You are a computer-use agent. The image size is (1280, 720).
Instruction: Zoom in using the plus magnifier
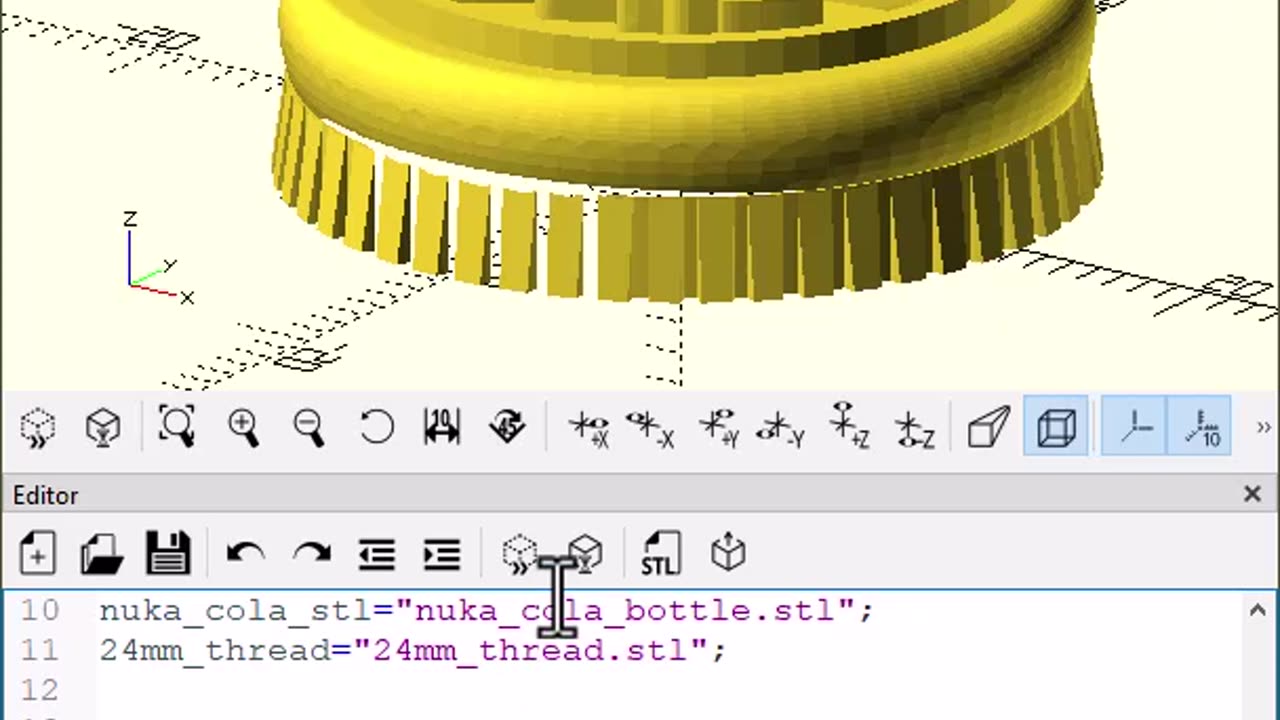tap(244, 428)
